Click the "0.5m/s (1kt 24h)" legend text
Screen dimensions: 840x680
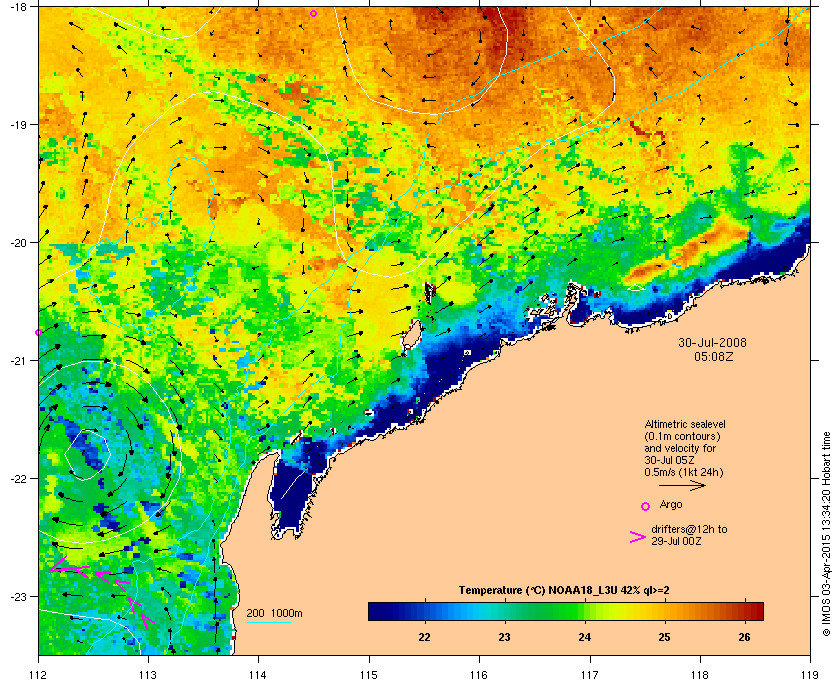(x=684, y=473)
